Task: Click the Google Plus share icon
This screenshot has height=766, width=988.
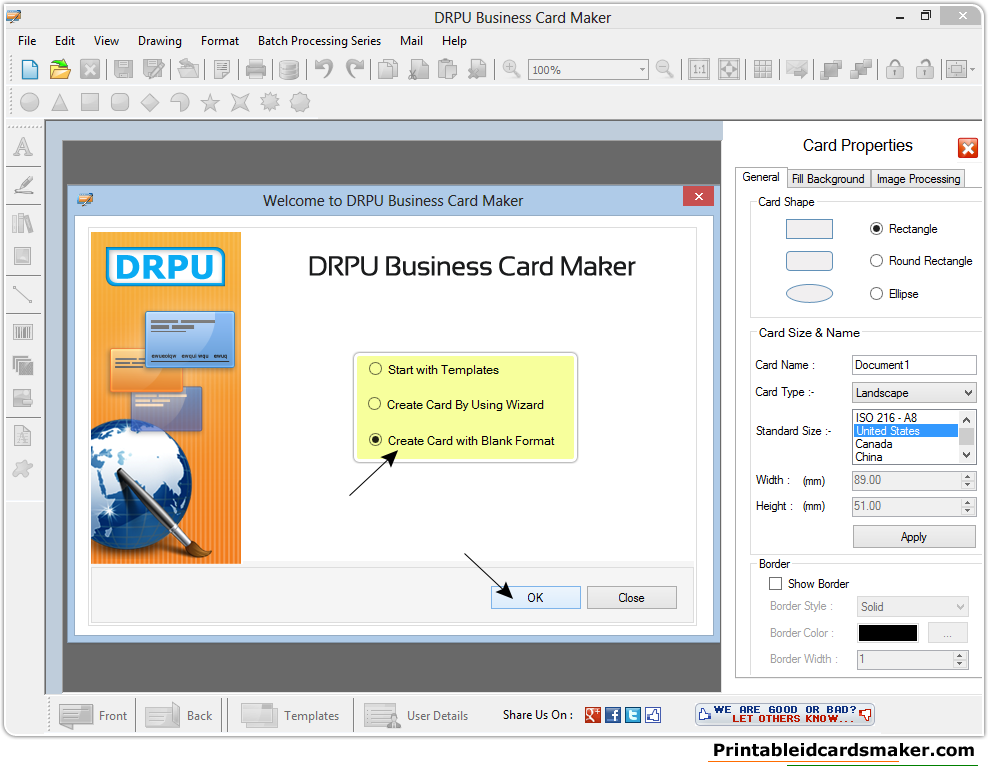Action: 593,715
